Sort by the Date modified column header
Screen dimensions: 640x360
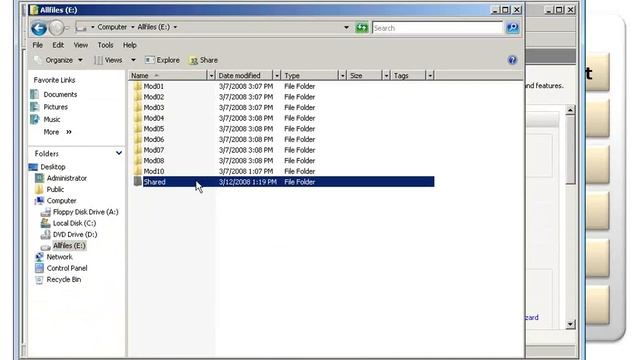[x=244, y=76]
